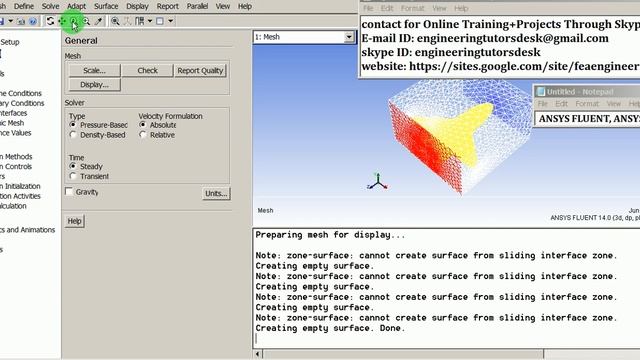Screen dimensions: 640x360
Task: Open the '1: Mesh' window dropdown
Action: point(349,37)
